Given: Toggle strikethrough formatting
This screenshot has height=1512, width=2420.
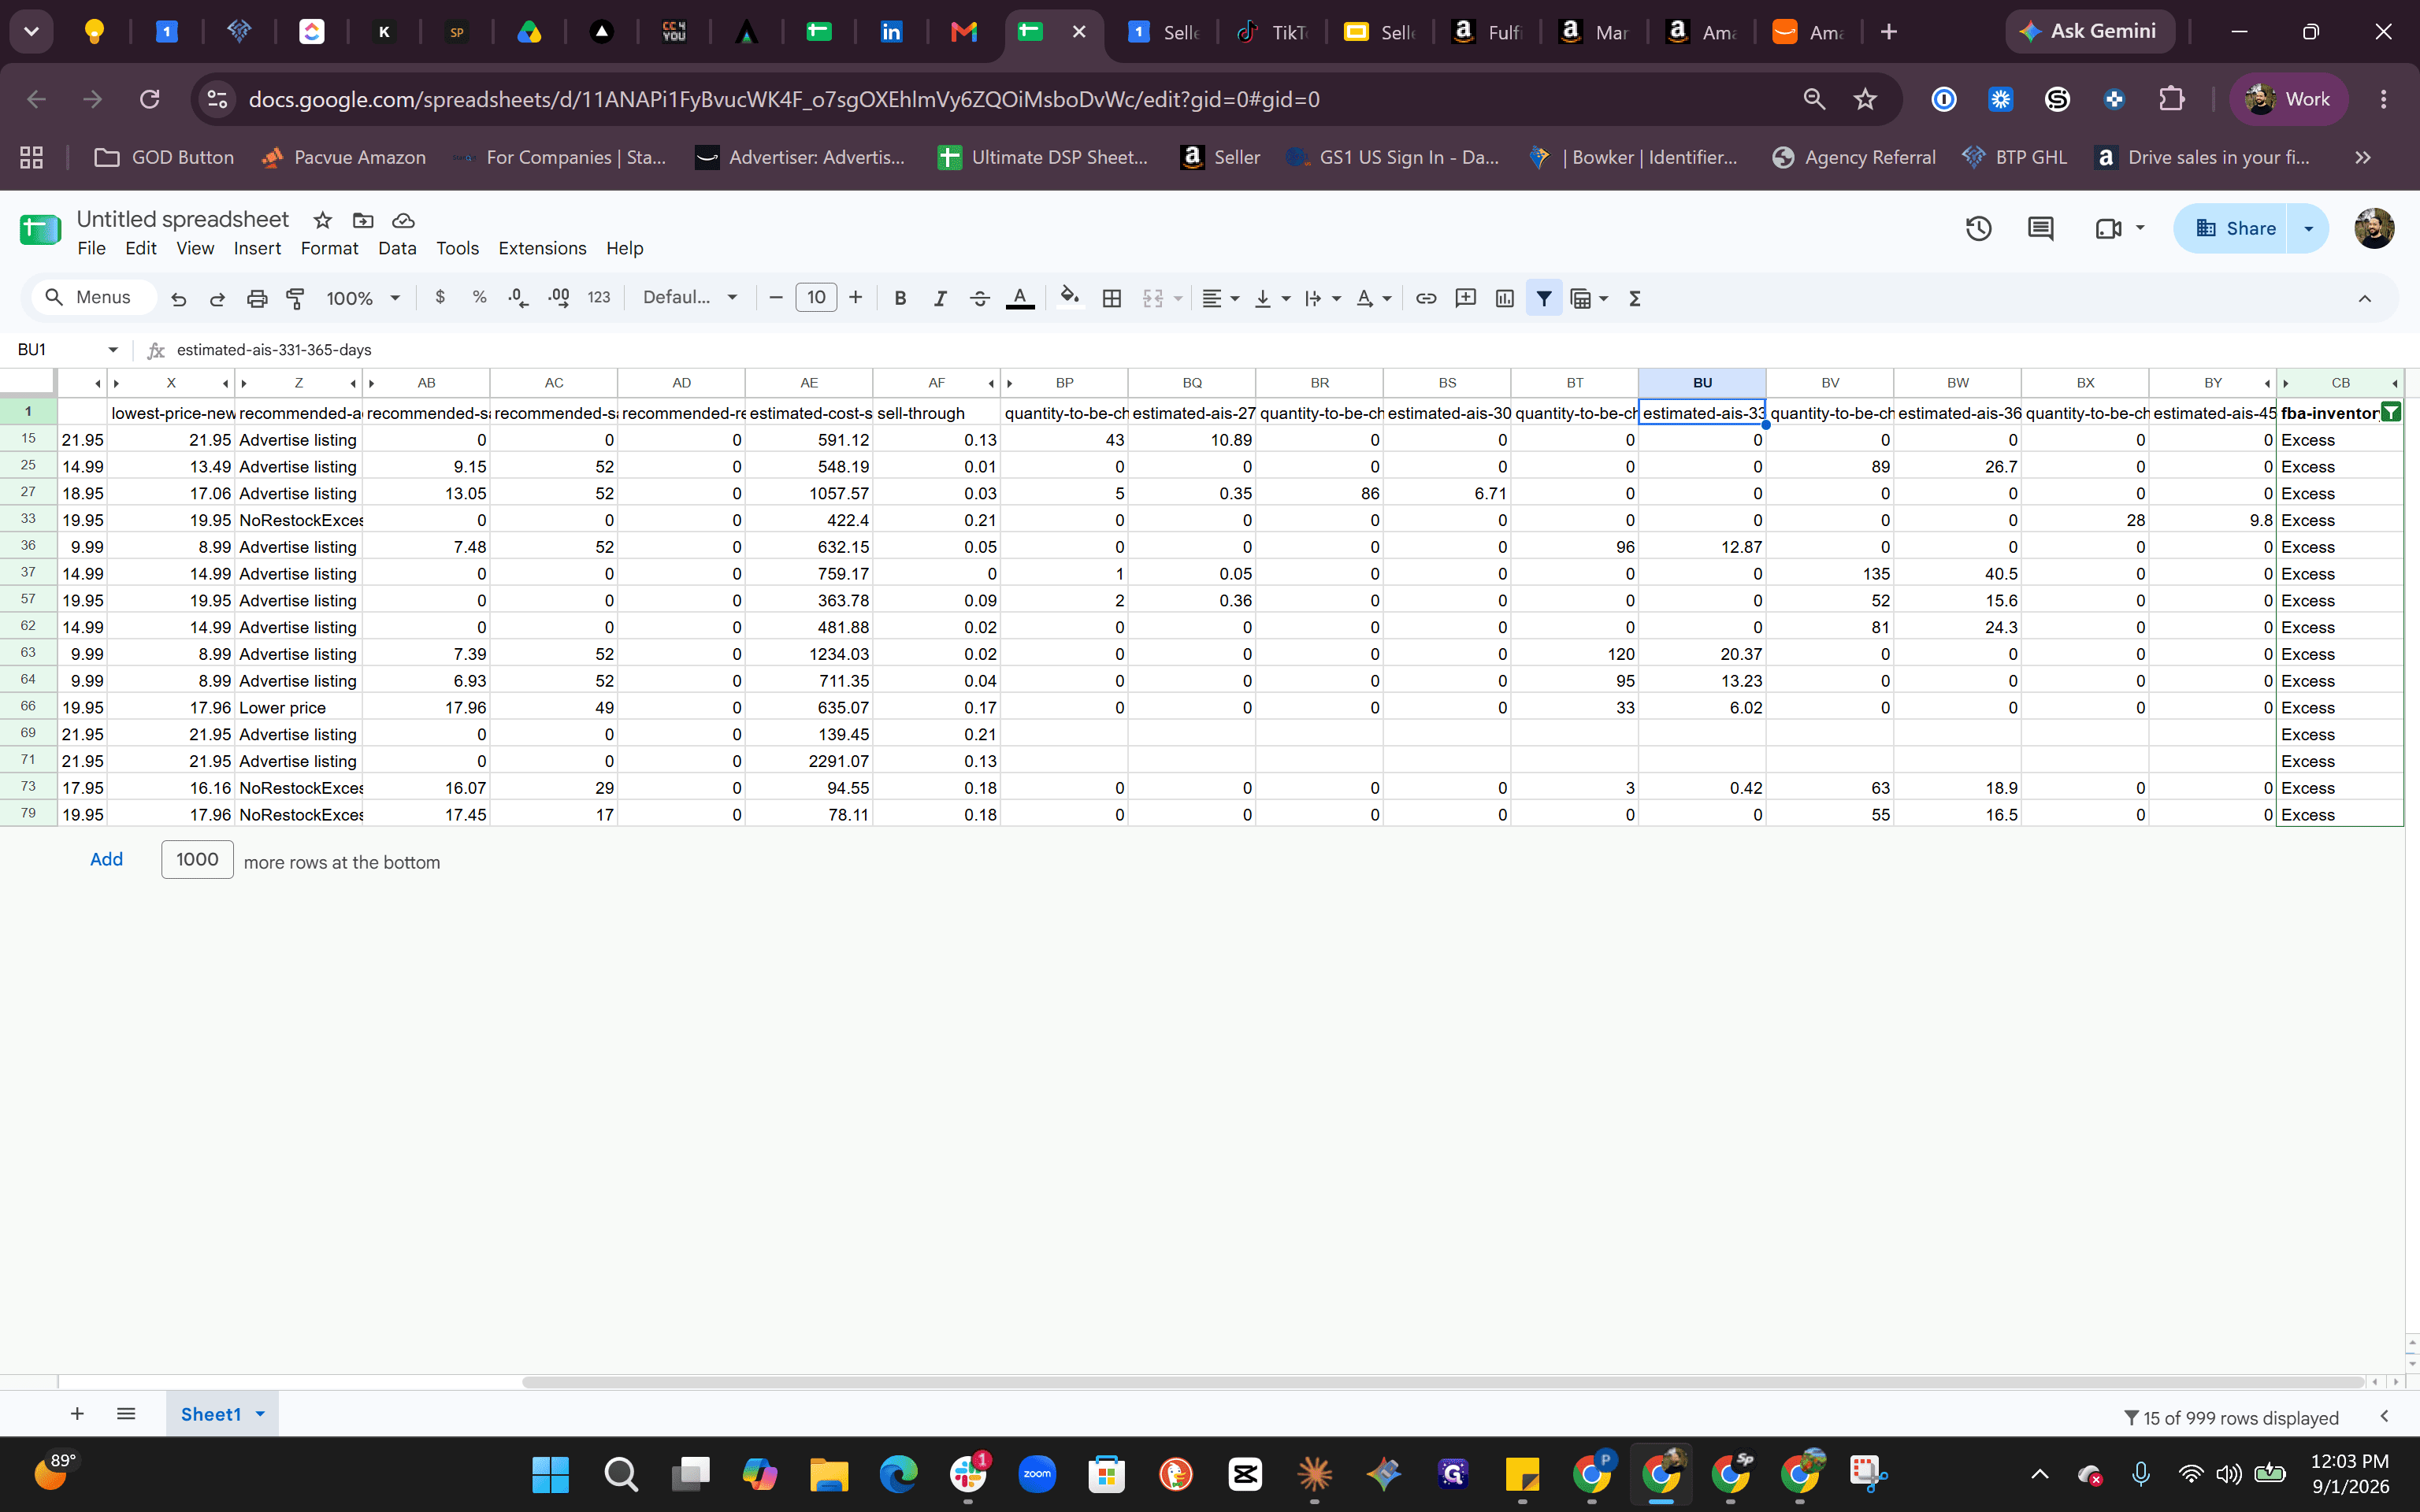Looking at the screenshot, I should click(x=979, y=298).
